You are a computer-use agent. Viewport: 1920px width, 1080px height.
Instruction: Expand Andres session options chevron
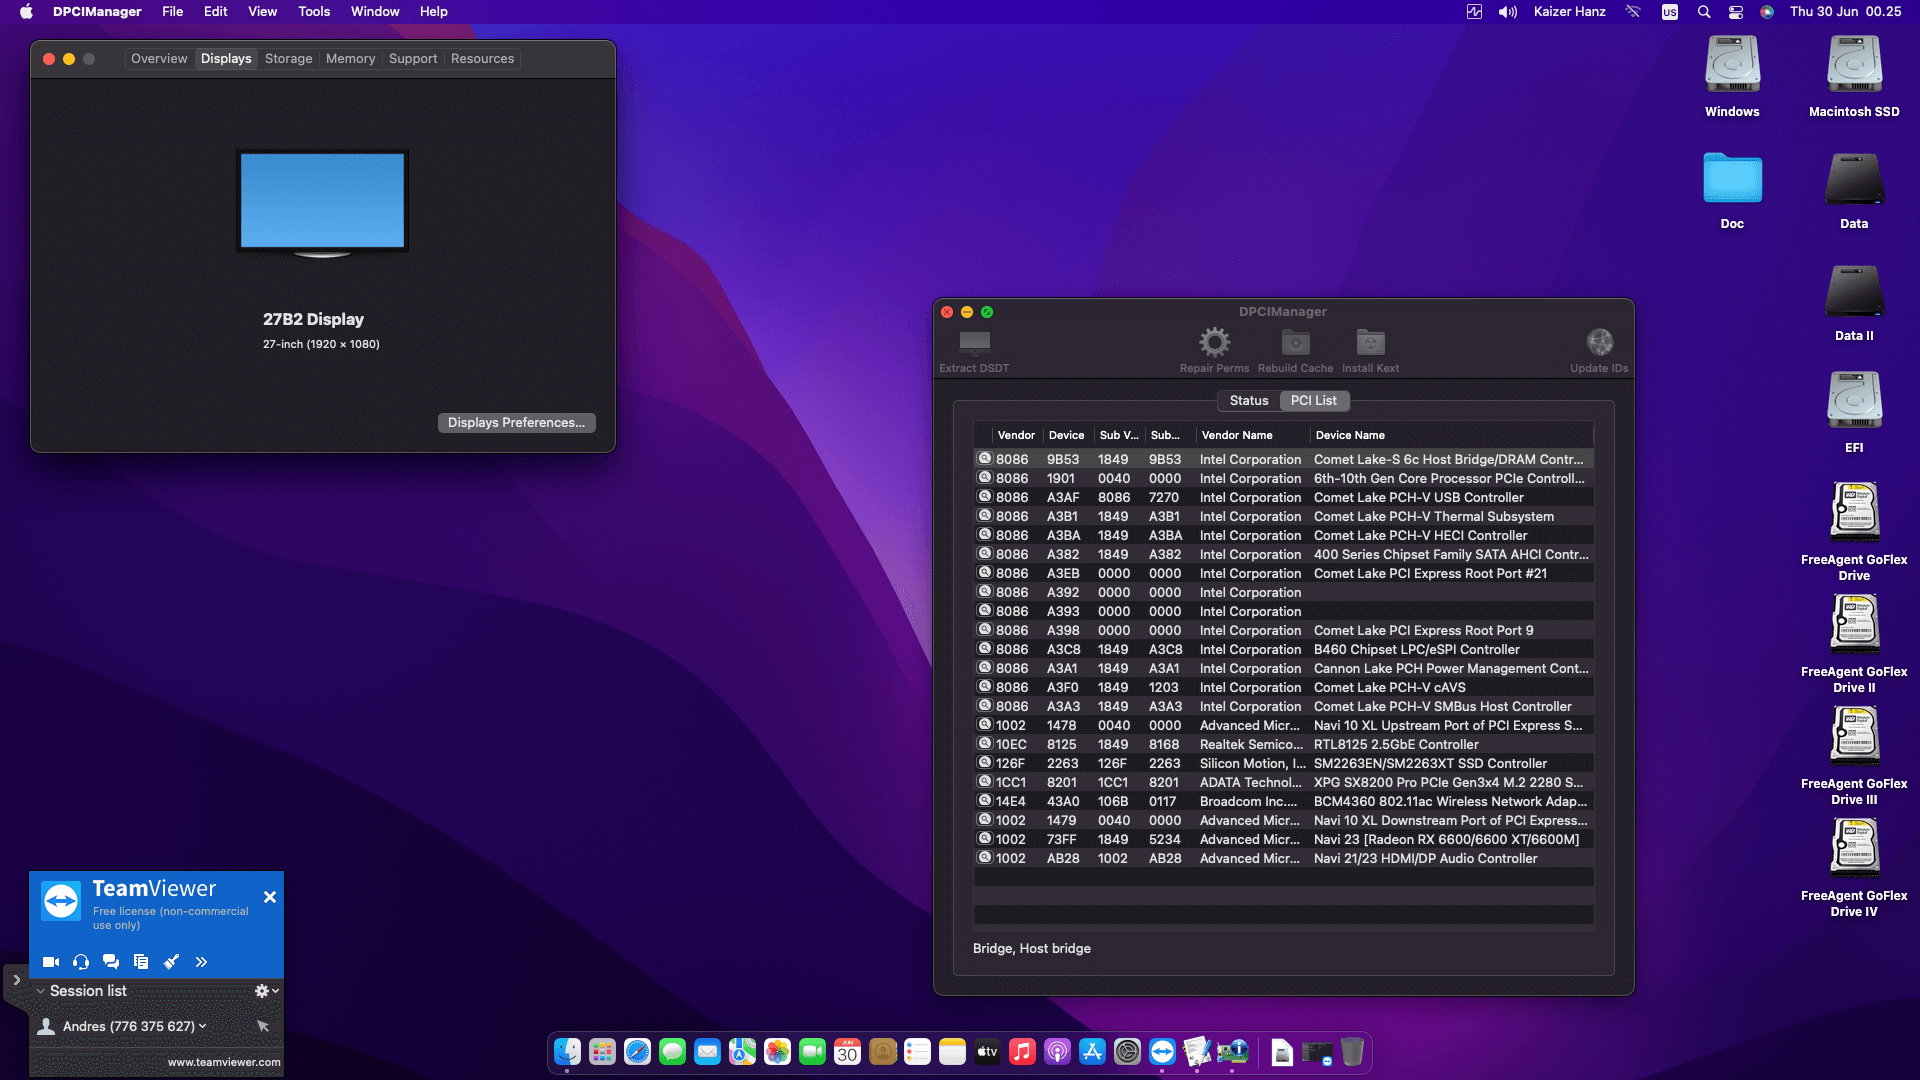[x=203, y=1026]
